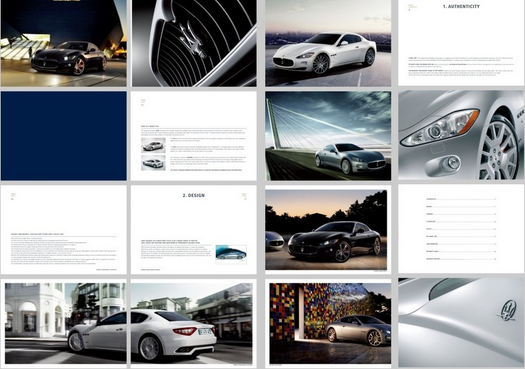Select the white car side view street page

pos(66,323)
